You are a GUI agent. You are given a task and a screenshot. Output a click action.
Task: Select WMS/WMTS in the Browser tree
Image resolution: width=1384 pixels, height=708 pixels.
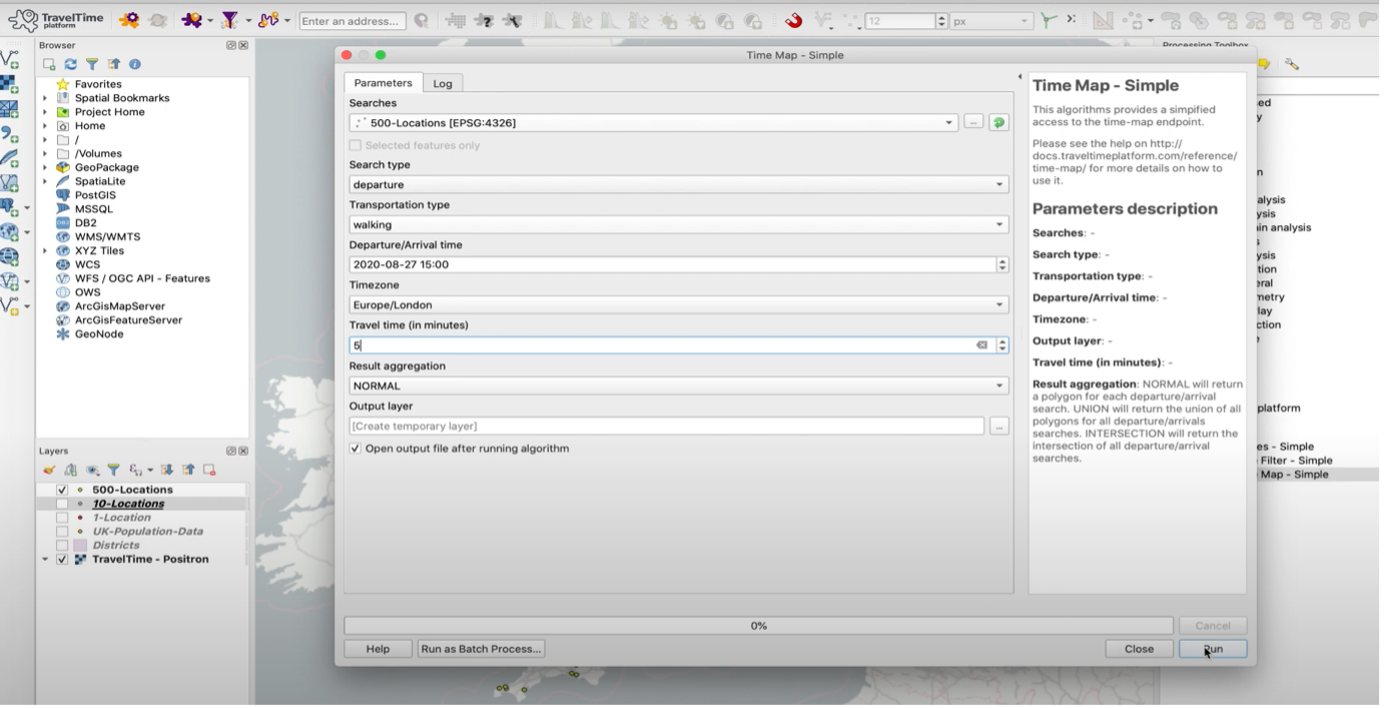(107, 237)
